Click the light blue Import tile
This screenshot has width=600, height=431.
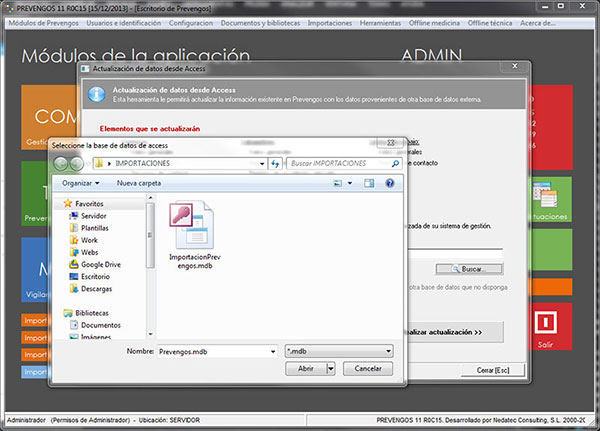tap(35, 372)
